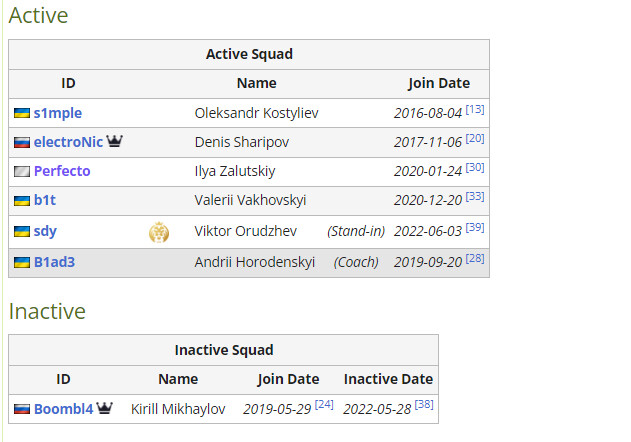Click the Ukraine flag beside s1mple

click(x=21, y=113)
